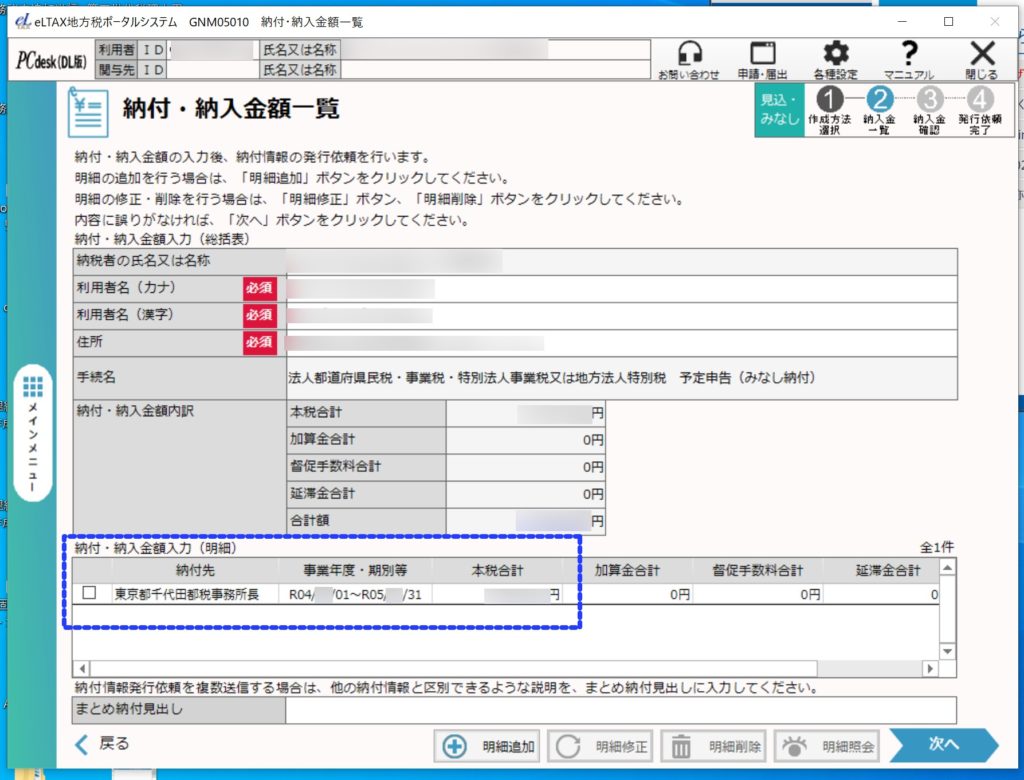Click the 明細追加 plus button
Image resolution: width=1024 pixels, height=780 pixels.
489,746
